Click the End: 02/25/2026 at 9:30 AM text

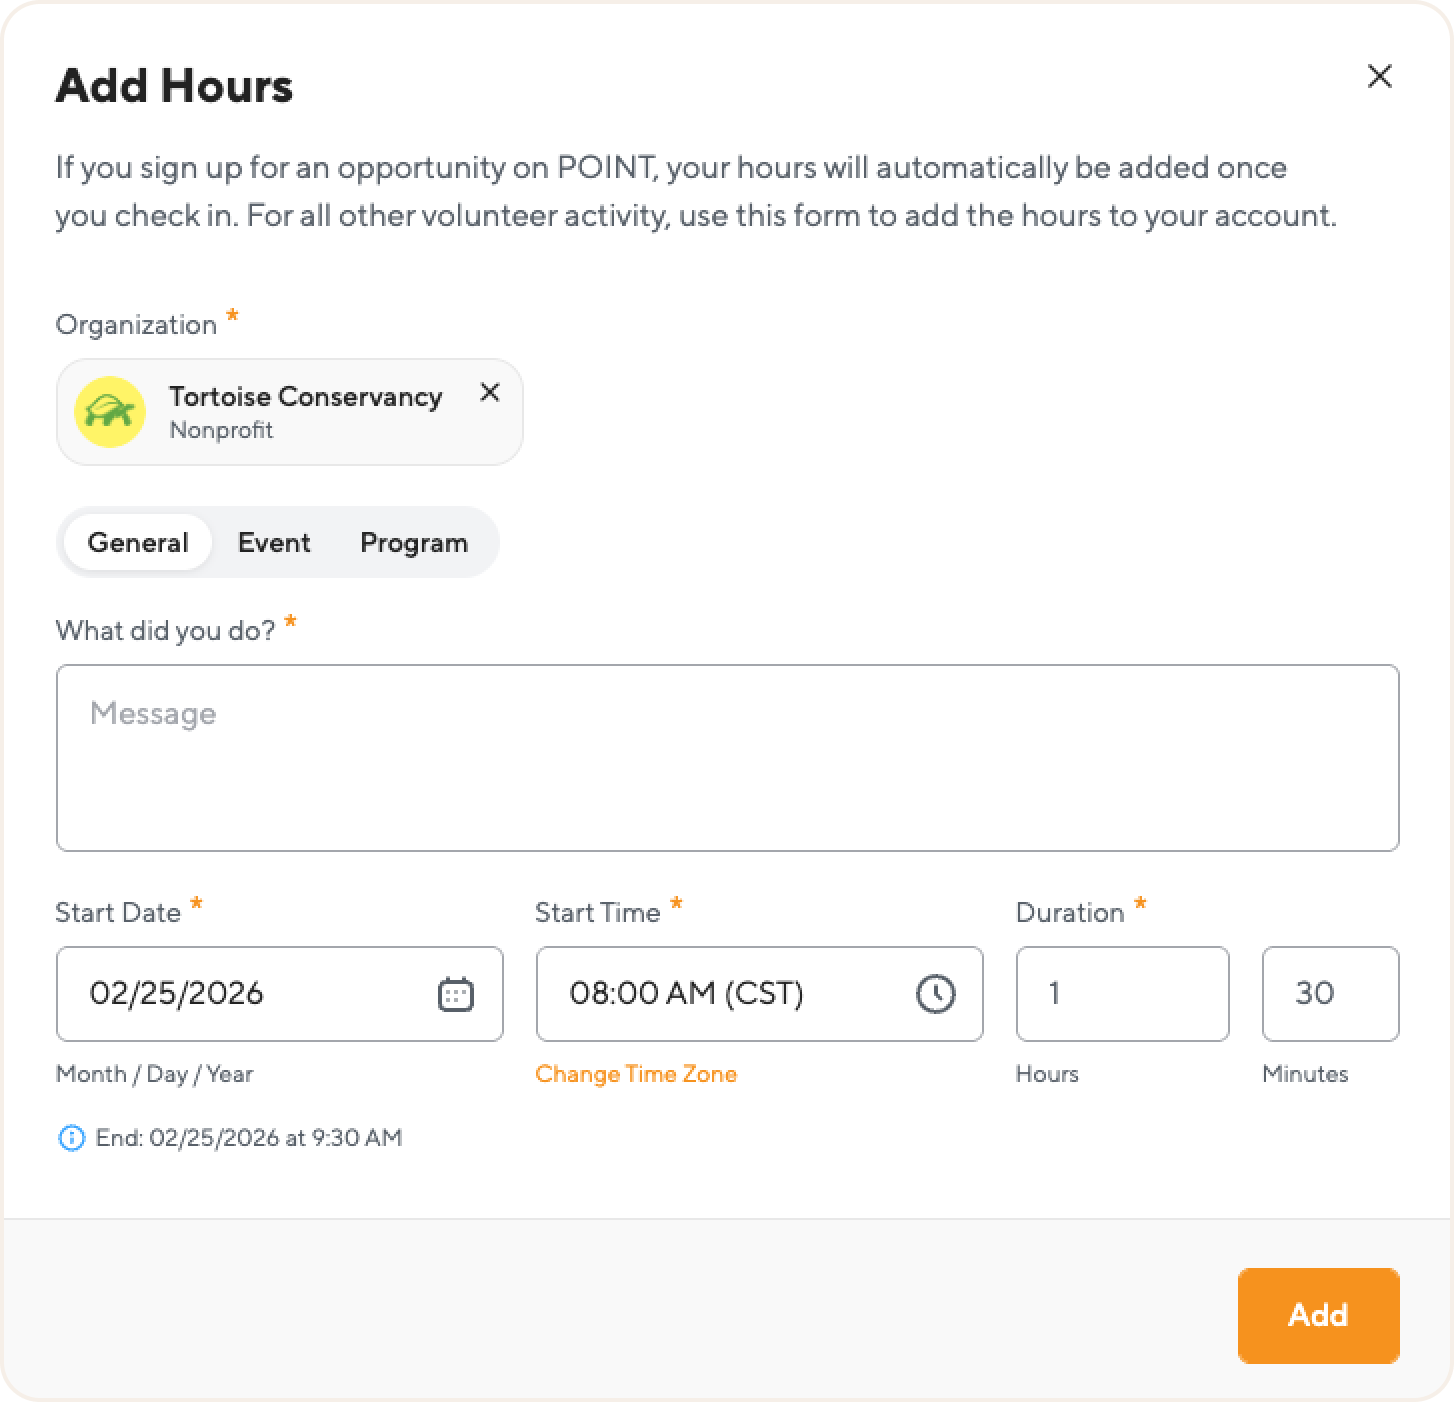pos(249,1138)
